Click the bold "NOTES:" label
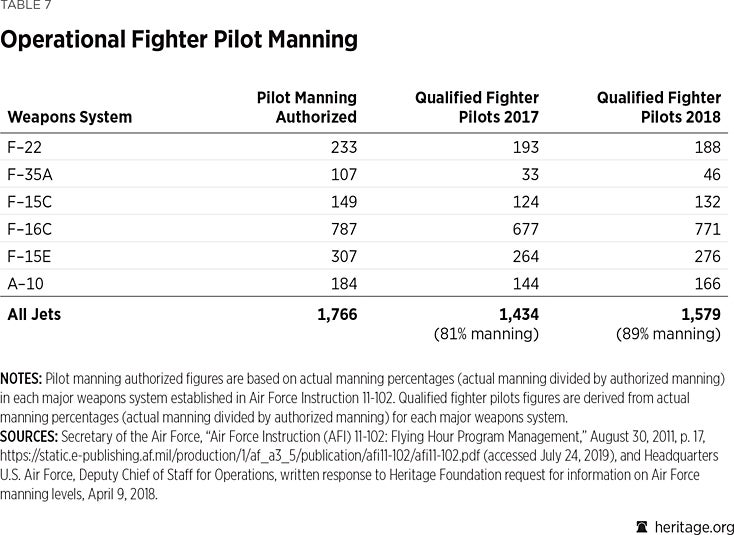Image resolution: width=734 pixels, height=535 pixels. (x=20, y=381)
